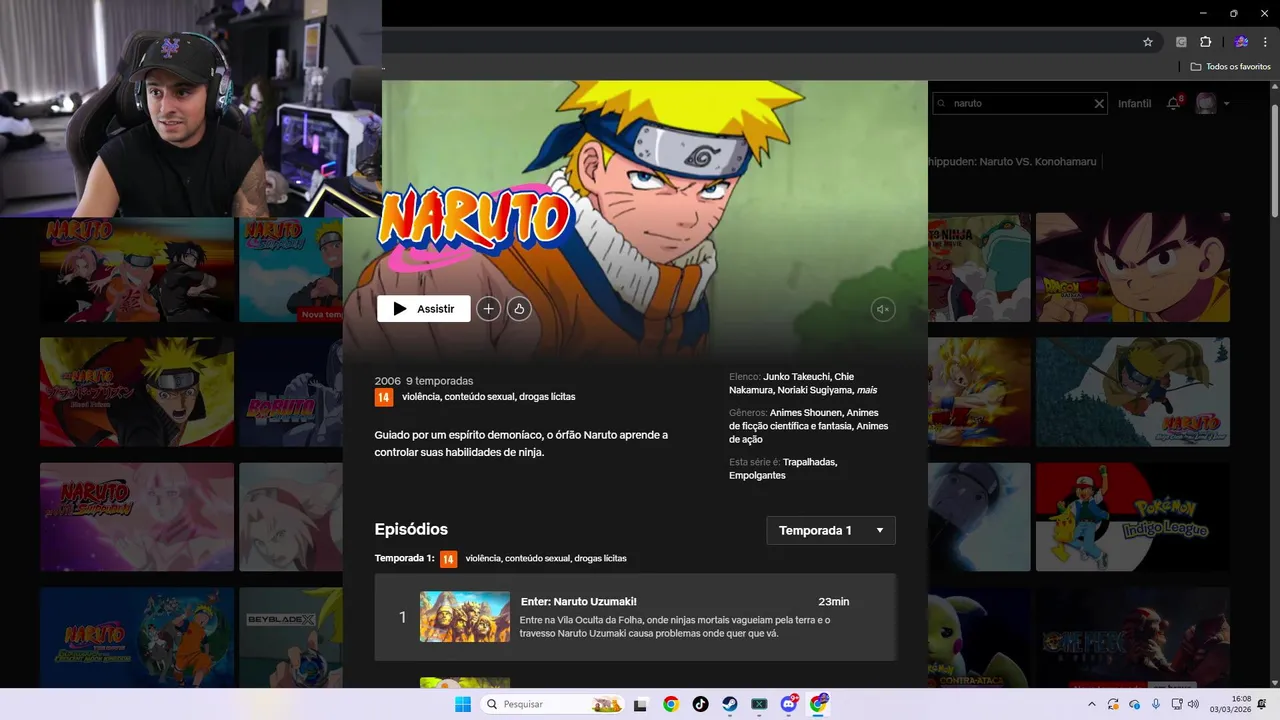Image resolution: width=1280 pixels, height=720 pixels.
Task: Open the Chrome three-dot menu
Action: pyautogui.click(x=1265, y=42)
